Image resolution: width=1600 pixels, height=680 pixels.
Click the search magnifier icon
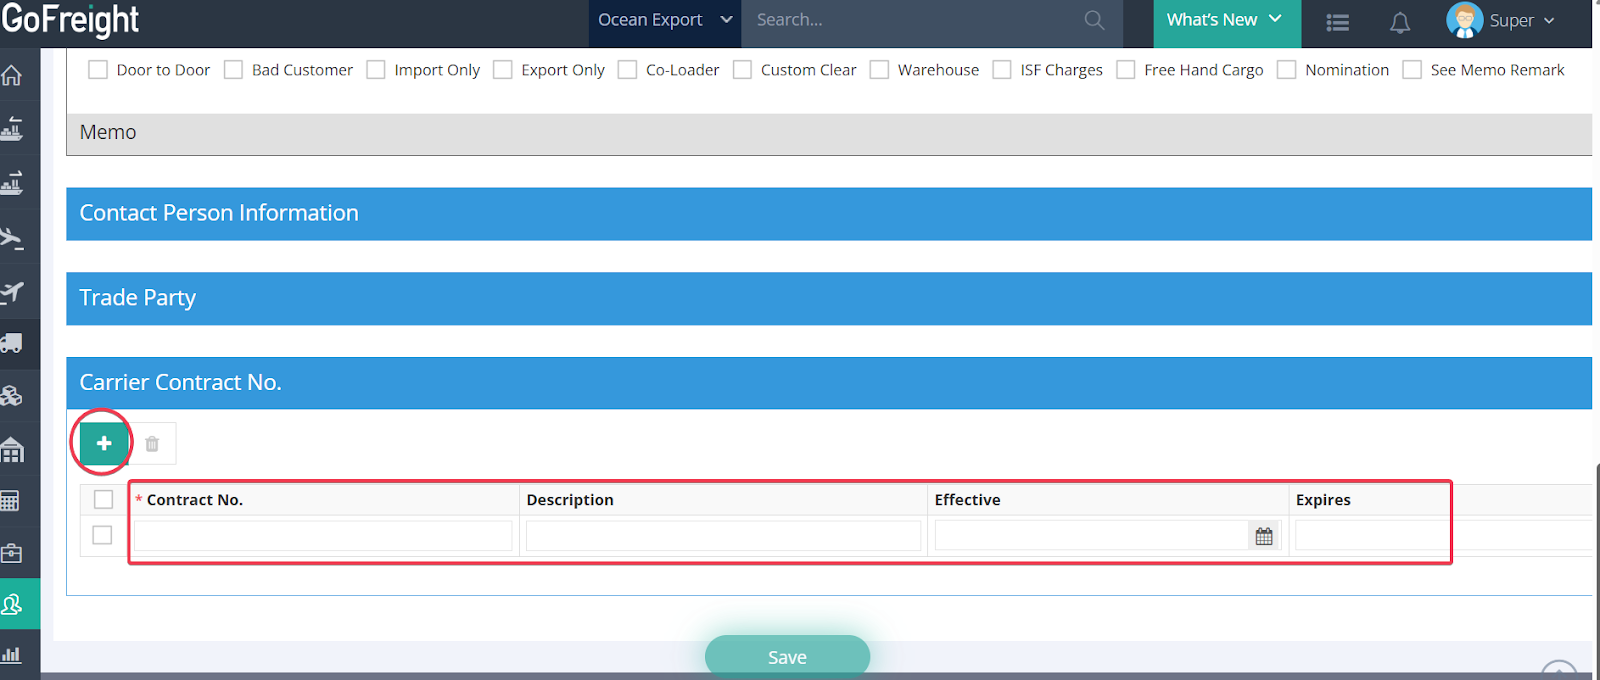tap(1094, 20)
